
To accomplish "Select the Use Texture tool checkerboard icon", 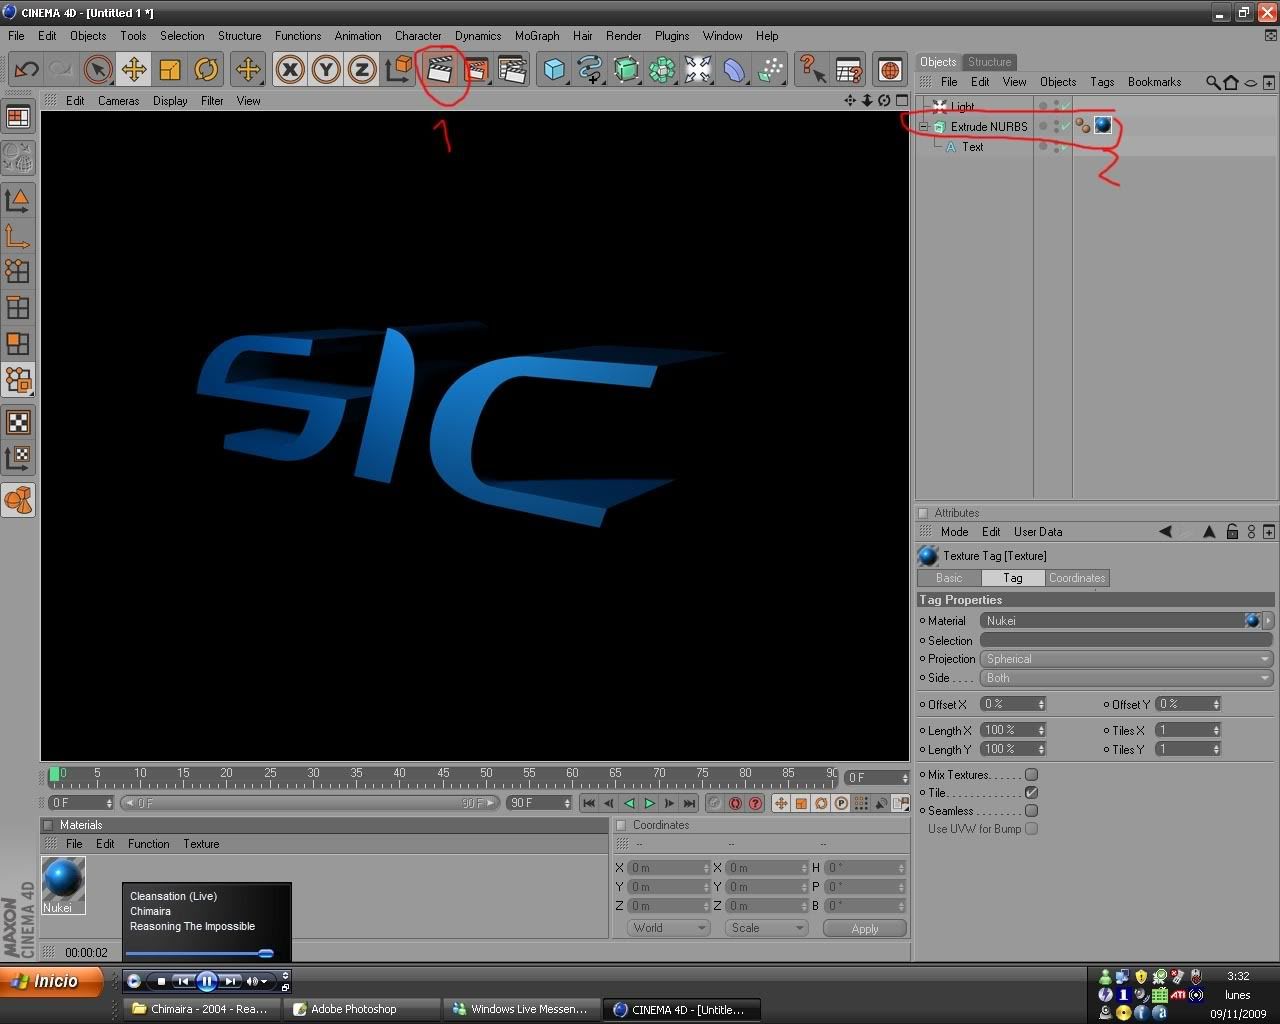I will pos(18,422).
